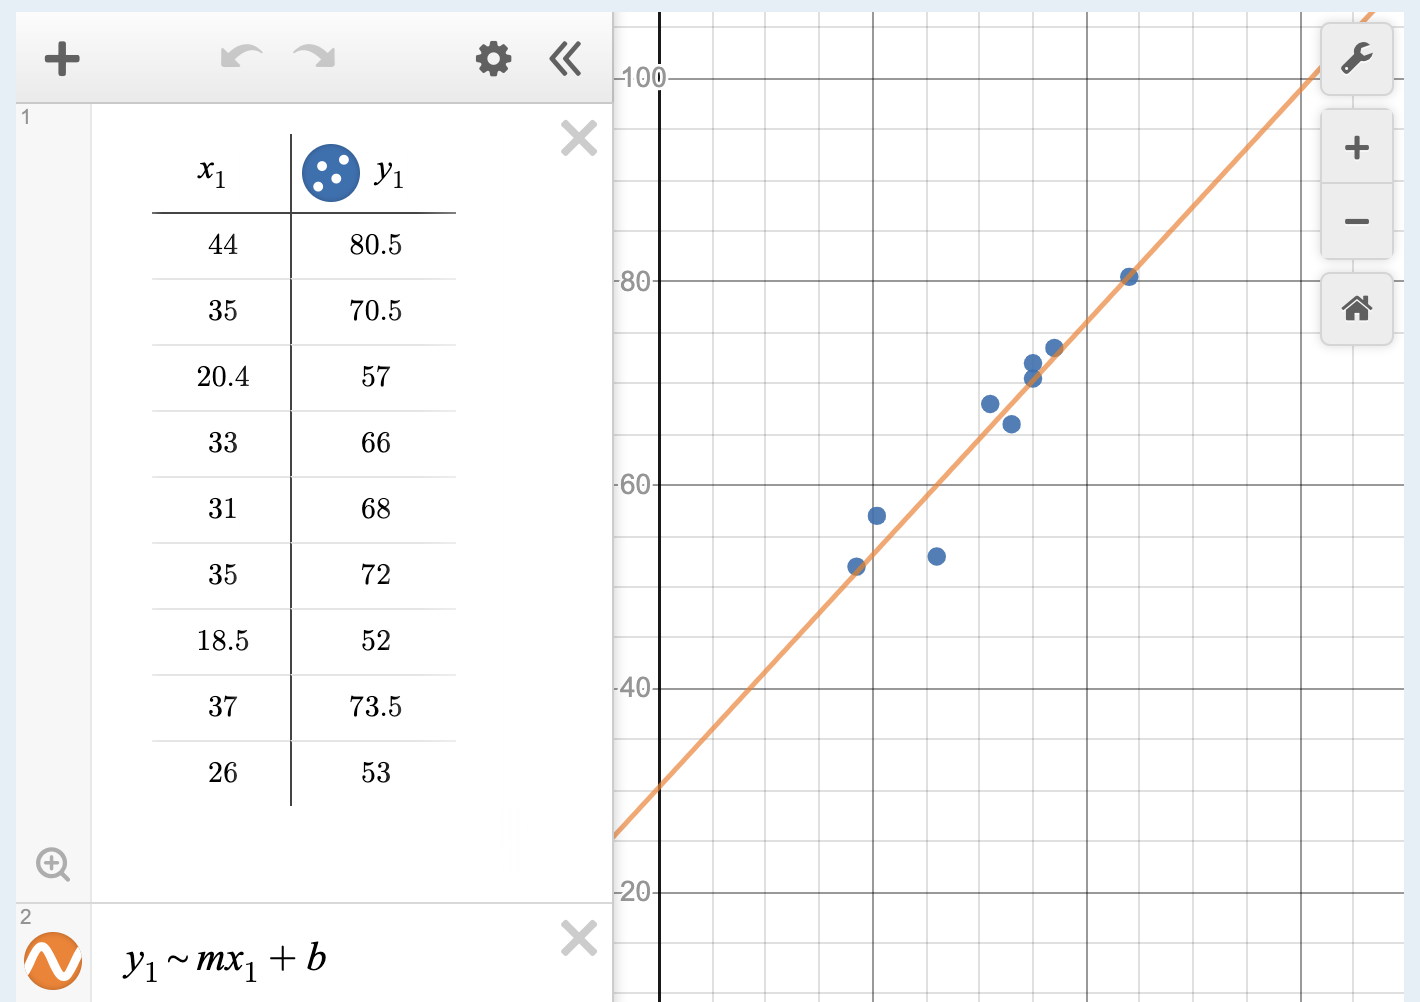Click the y-axis label 100
The image size is (1420, 1002).
(x=642, y=78)
